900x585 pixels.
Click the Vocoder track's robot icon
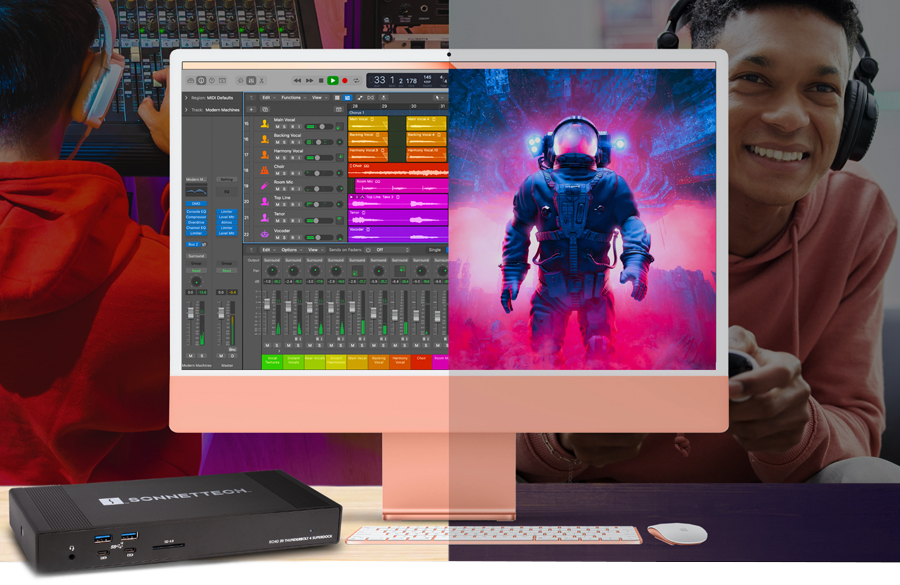(265, 234)
